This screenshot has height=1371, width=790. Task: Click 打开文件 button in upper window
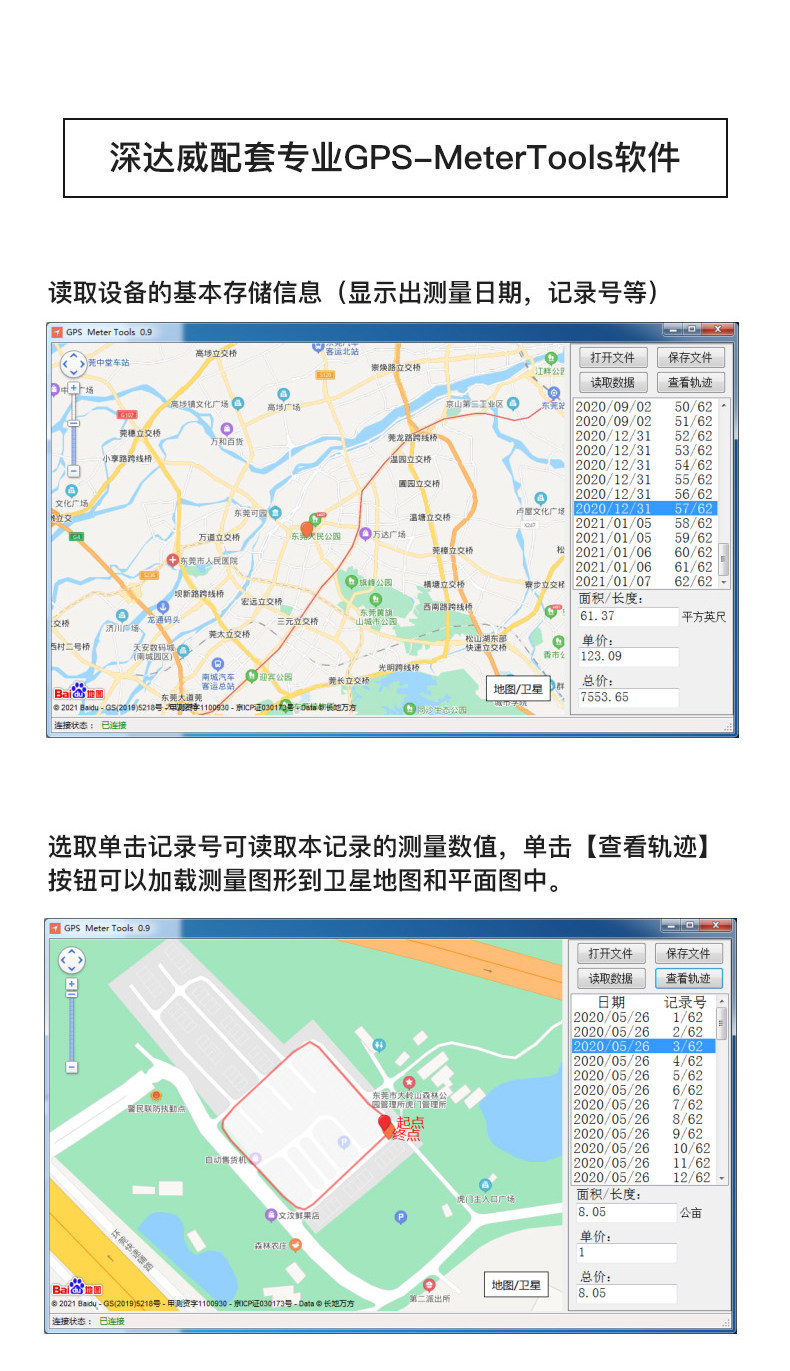613,358
